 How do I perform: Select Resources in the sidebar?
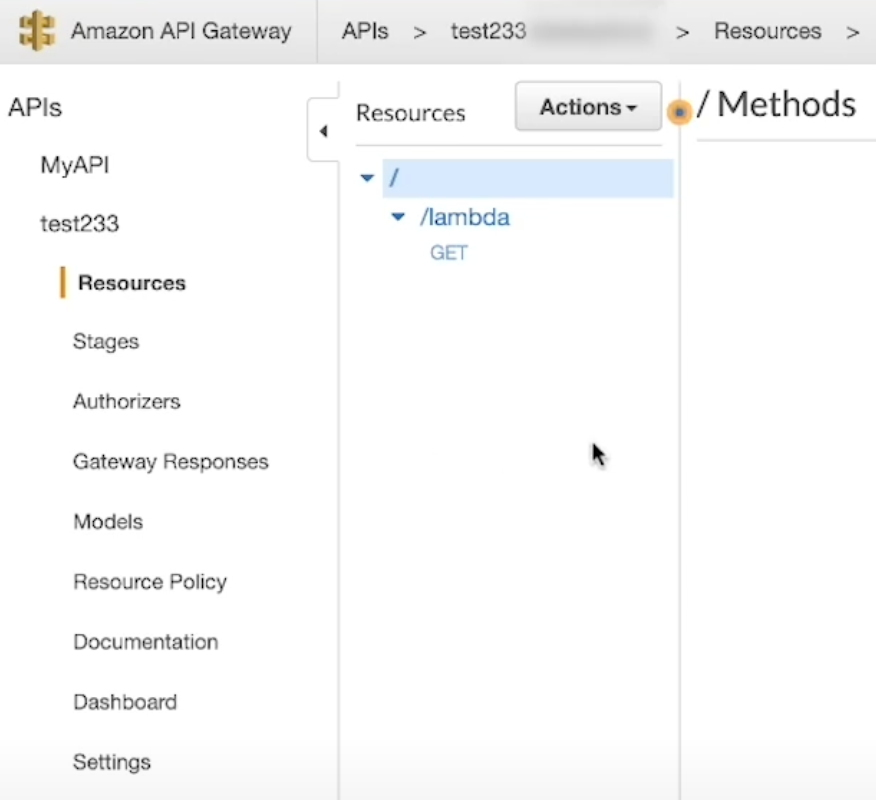pyautogui.click(x=132, y=283)
